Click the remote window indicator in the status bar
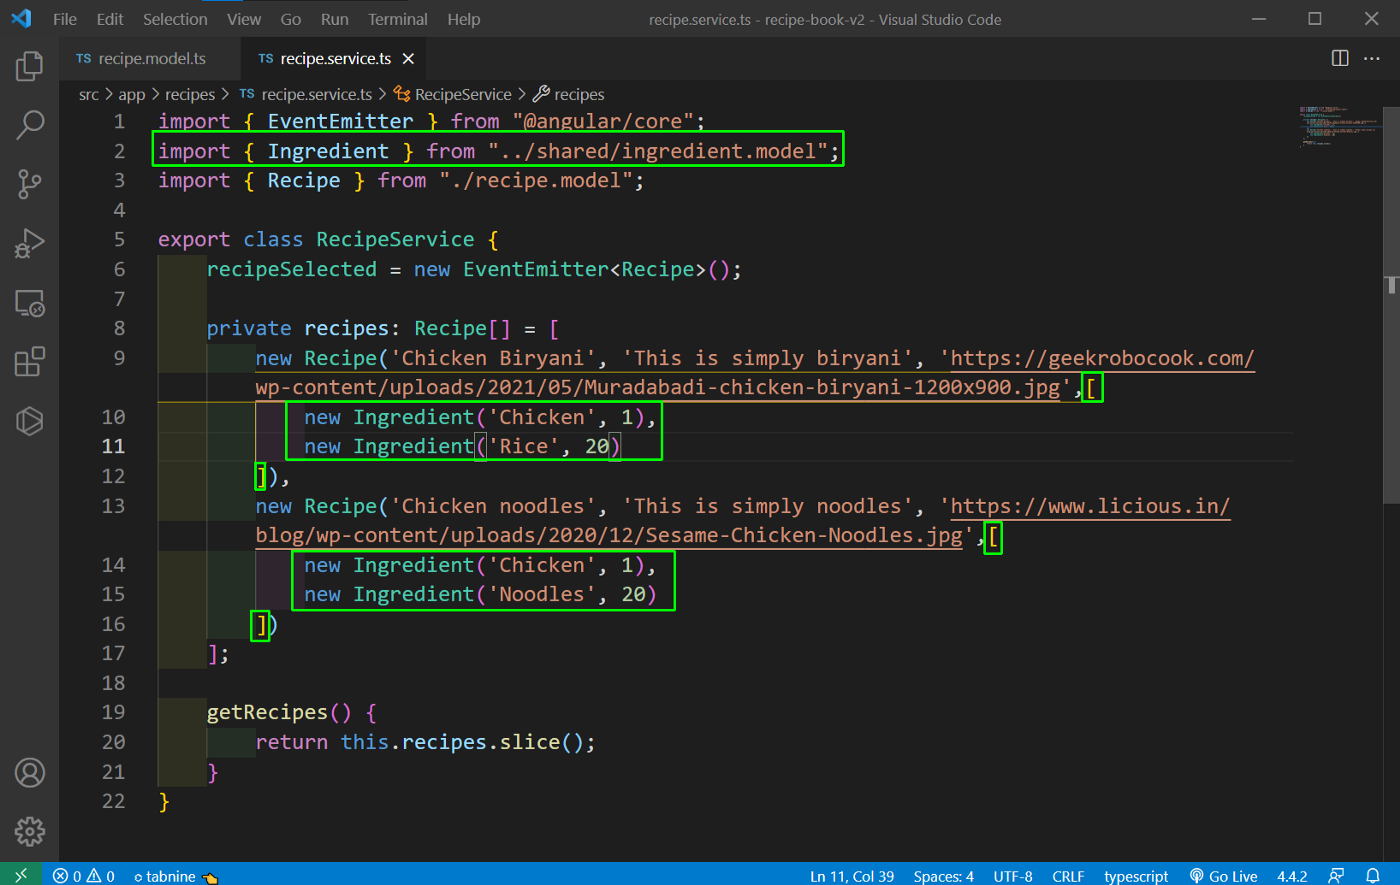 tap(21, 876)
